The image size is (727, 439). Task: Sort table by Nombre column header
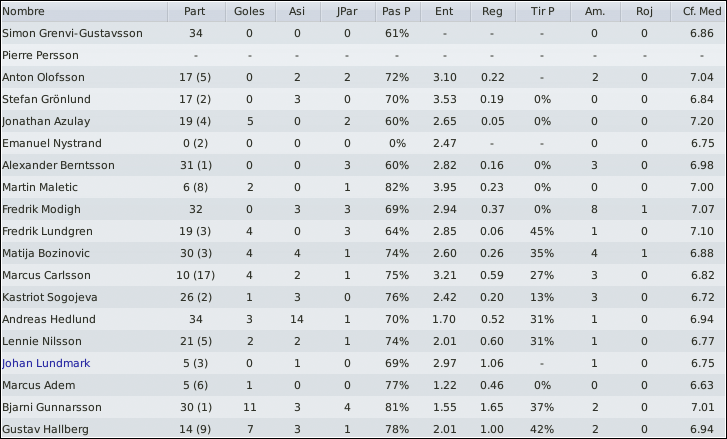coord(84,11)
